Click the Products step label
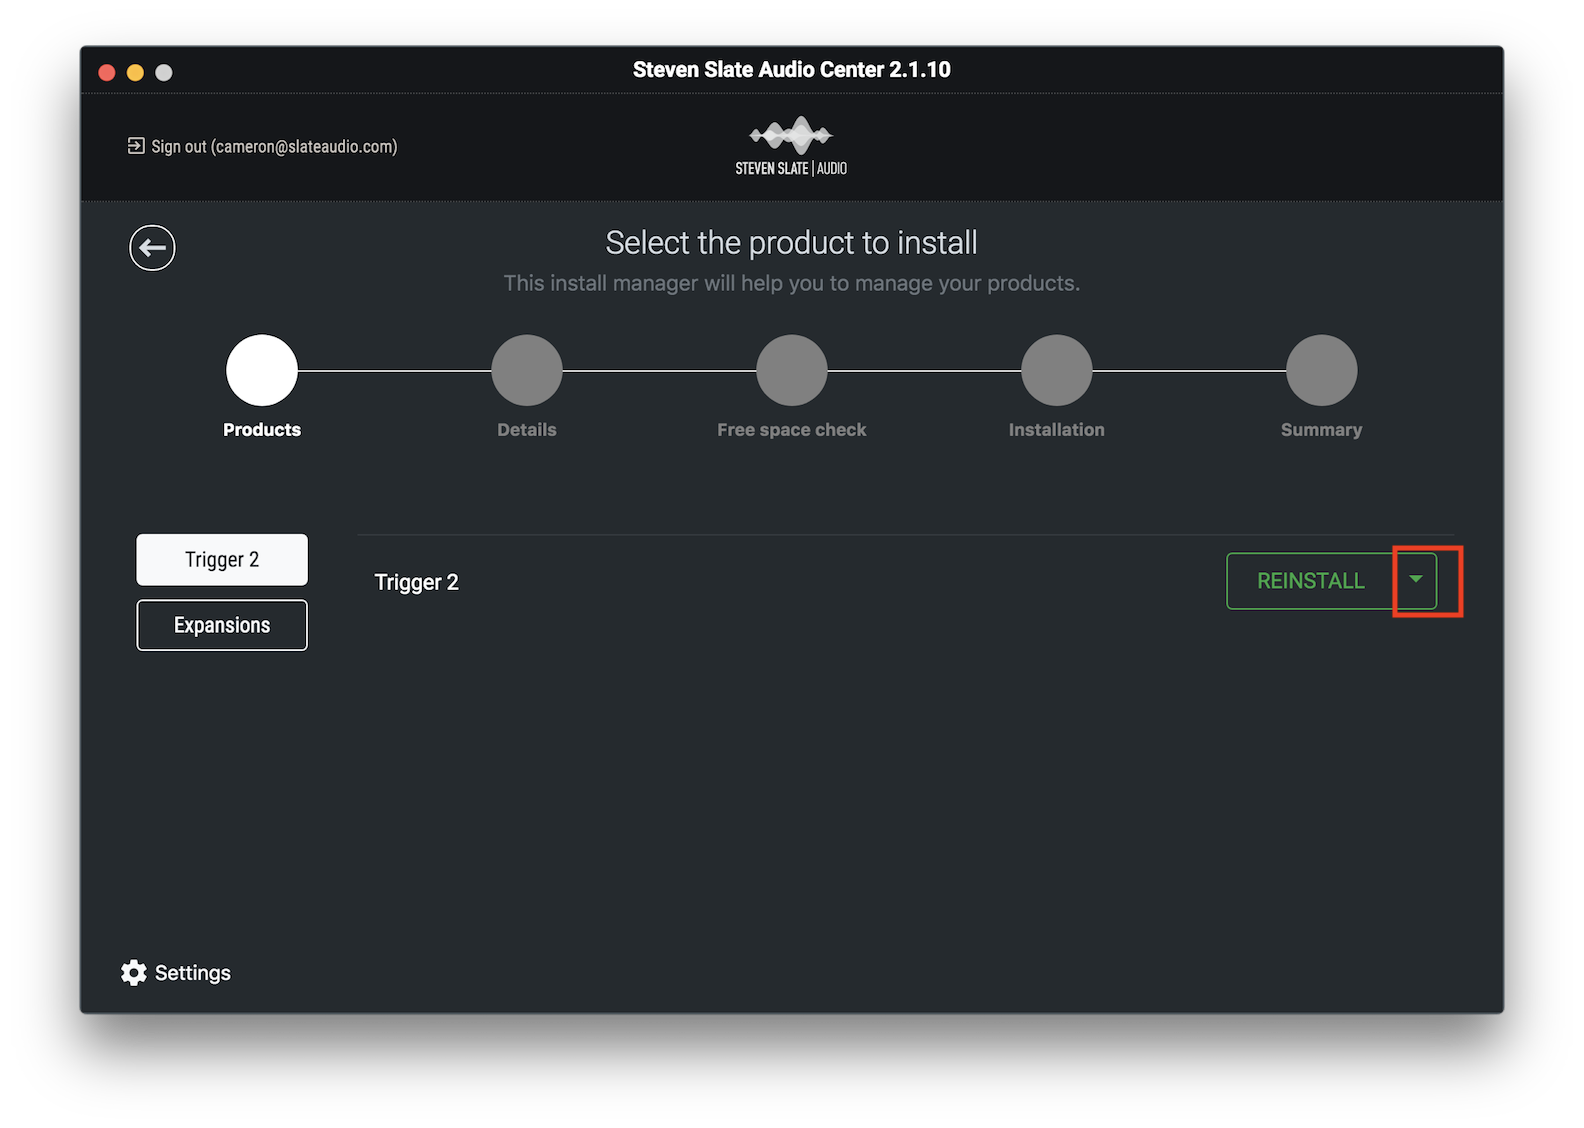This screenshot has width=1584, height=1128. tap(262, 430)
